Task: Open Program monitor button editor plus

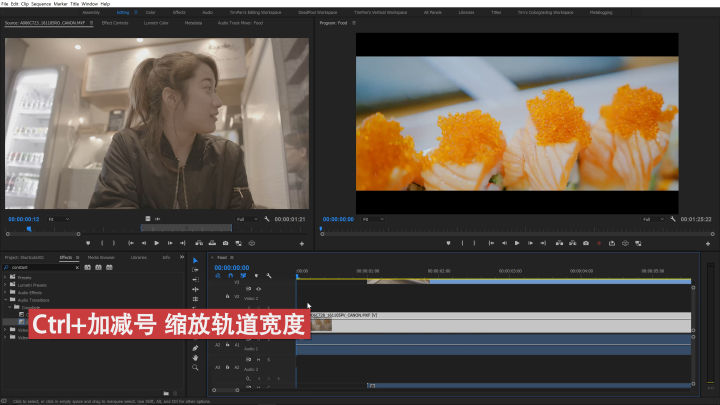Action: 708,244
